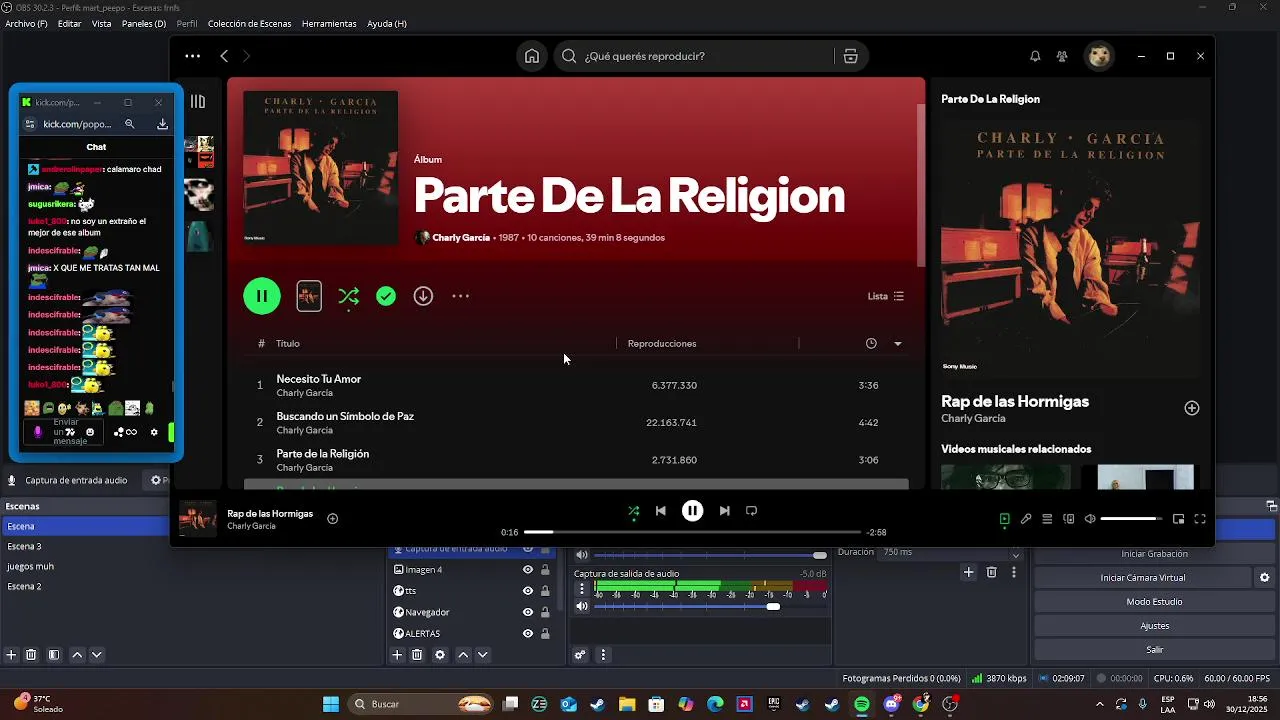Toggle Now Playing view icon
The width and height of the screenshot is (1280, 720).
pyautogui.click(x=1004, y=519)
